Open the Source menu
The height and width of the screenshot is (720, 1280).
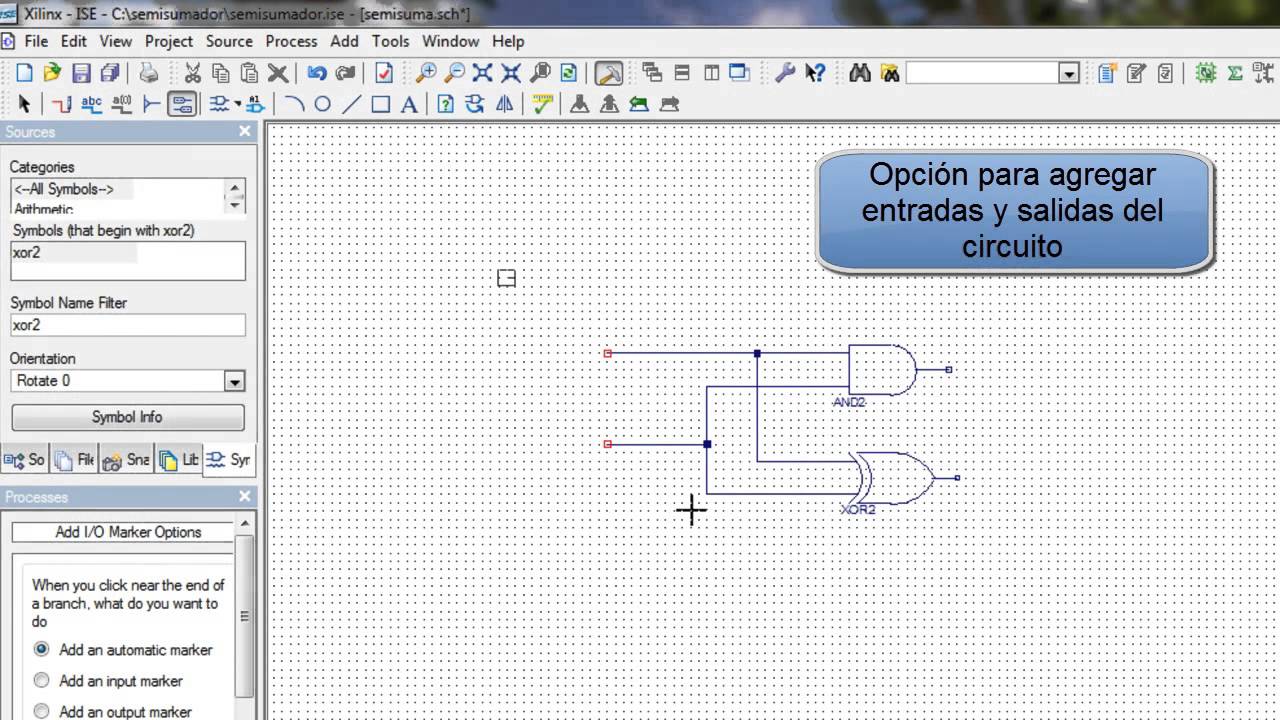[x=229, y=41]
